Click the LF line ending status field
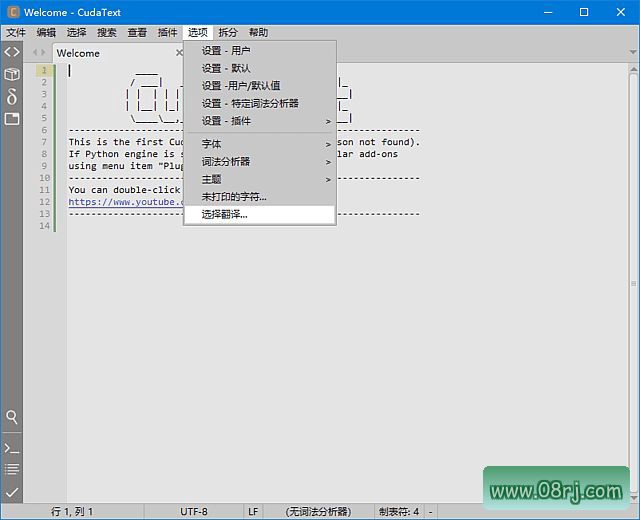The height and width of the screenshot is (520, 640). pos(253,511)
